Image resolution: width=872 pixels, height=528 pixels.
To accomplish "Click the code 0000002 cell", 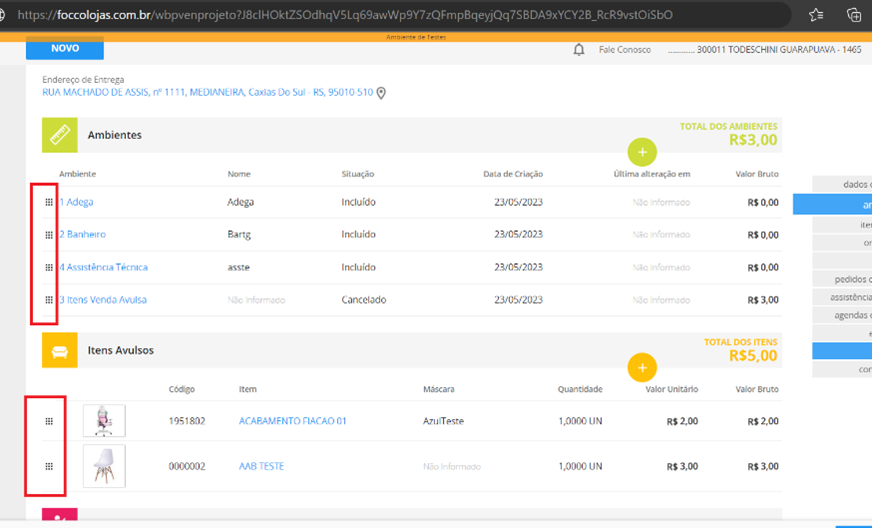I will click(x=187, y=466).
